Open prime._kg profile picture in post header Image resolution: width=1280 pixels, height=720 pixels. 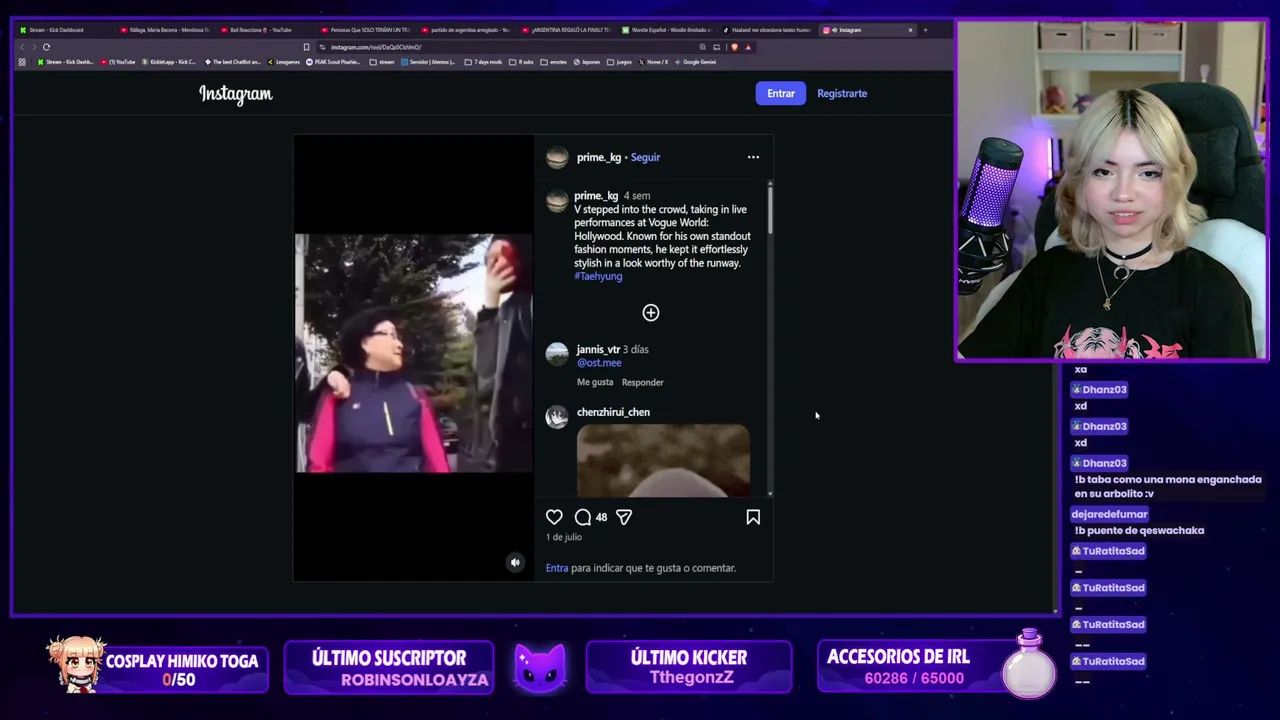(x=557, y=157)
